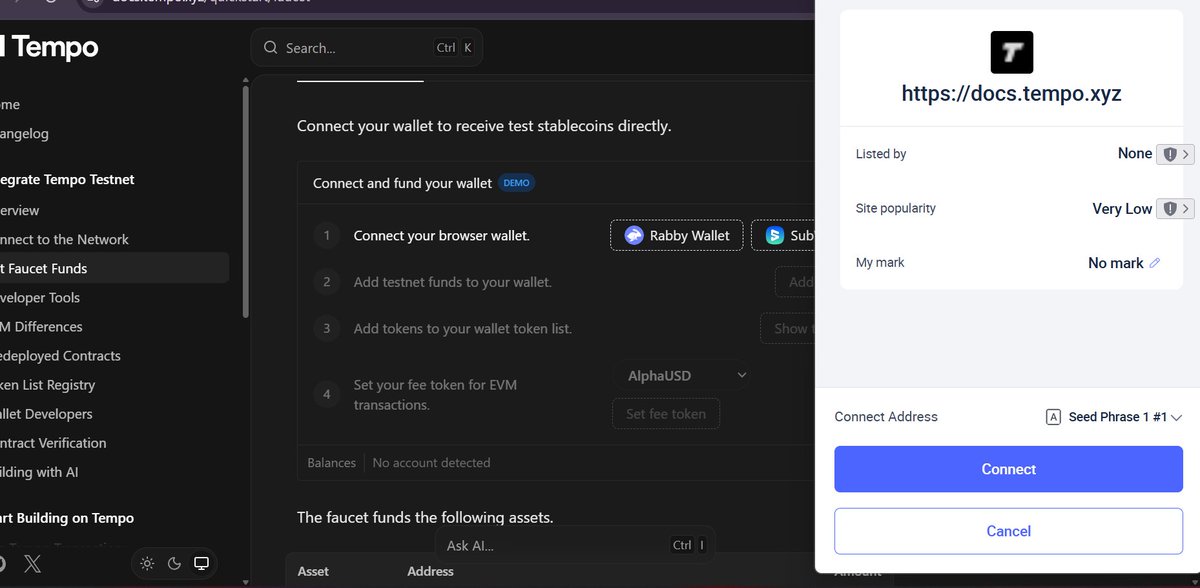This screenshot has width=1200, height=588.
Task: Open the X social link icon
Action: (33, 564)
